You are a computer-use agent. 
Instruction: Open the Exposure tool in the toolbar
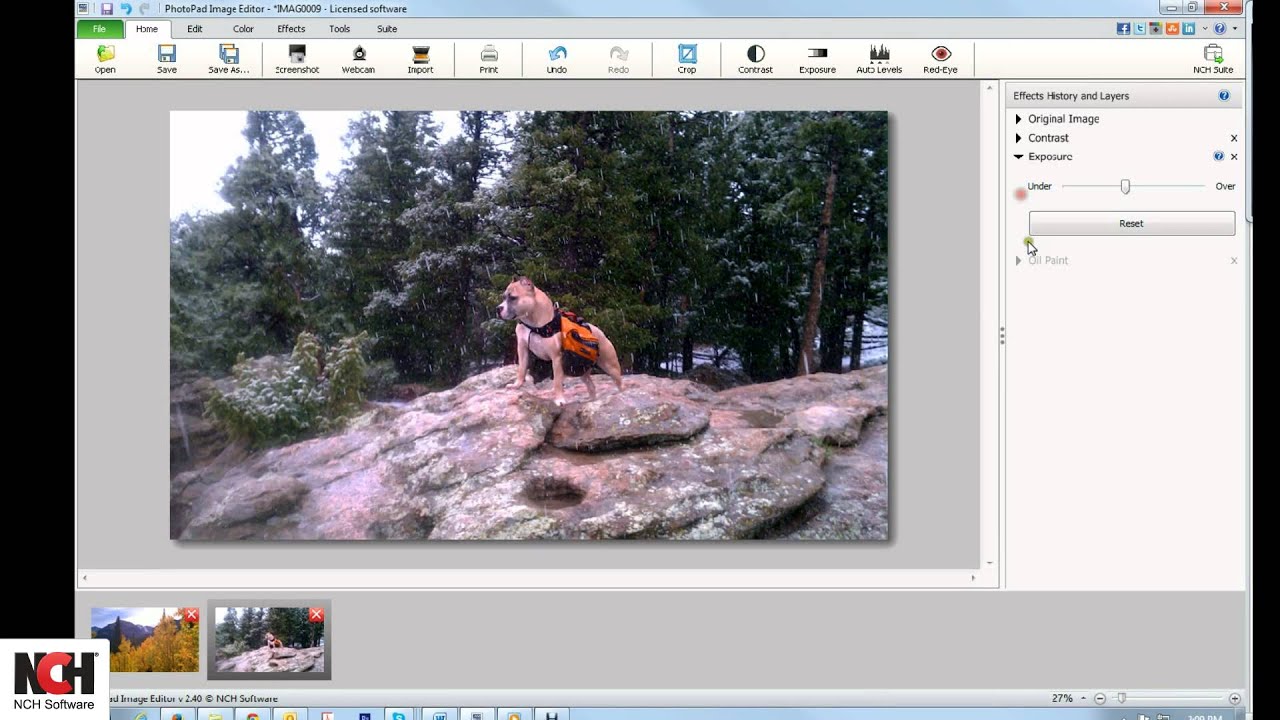click(818, 59)
